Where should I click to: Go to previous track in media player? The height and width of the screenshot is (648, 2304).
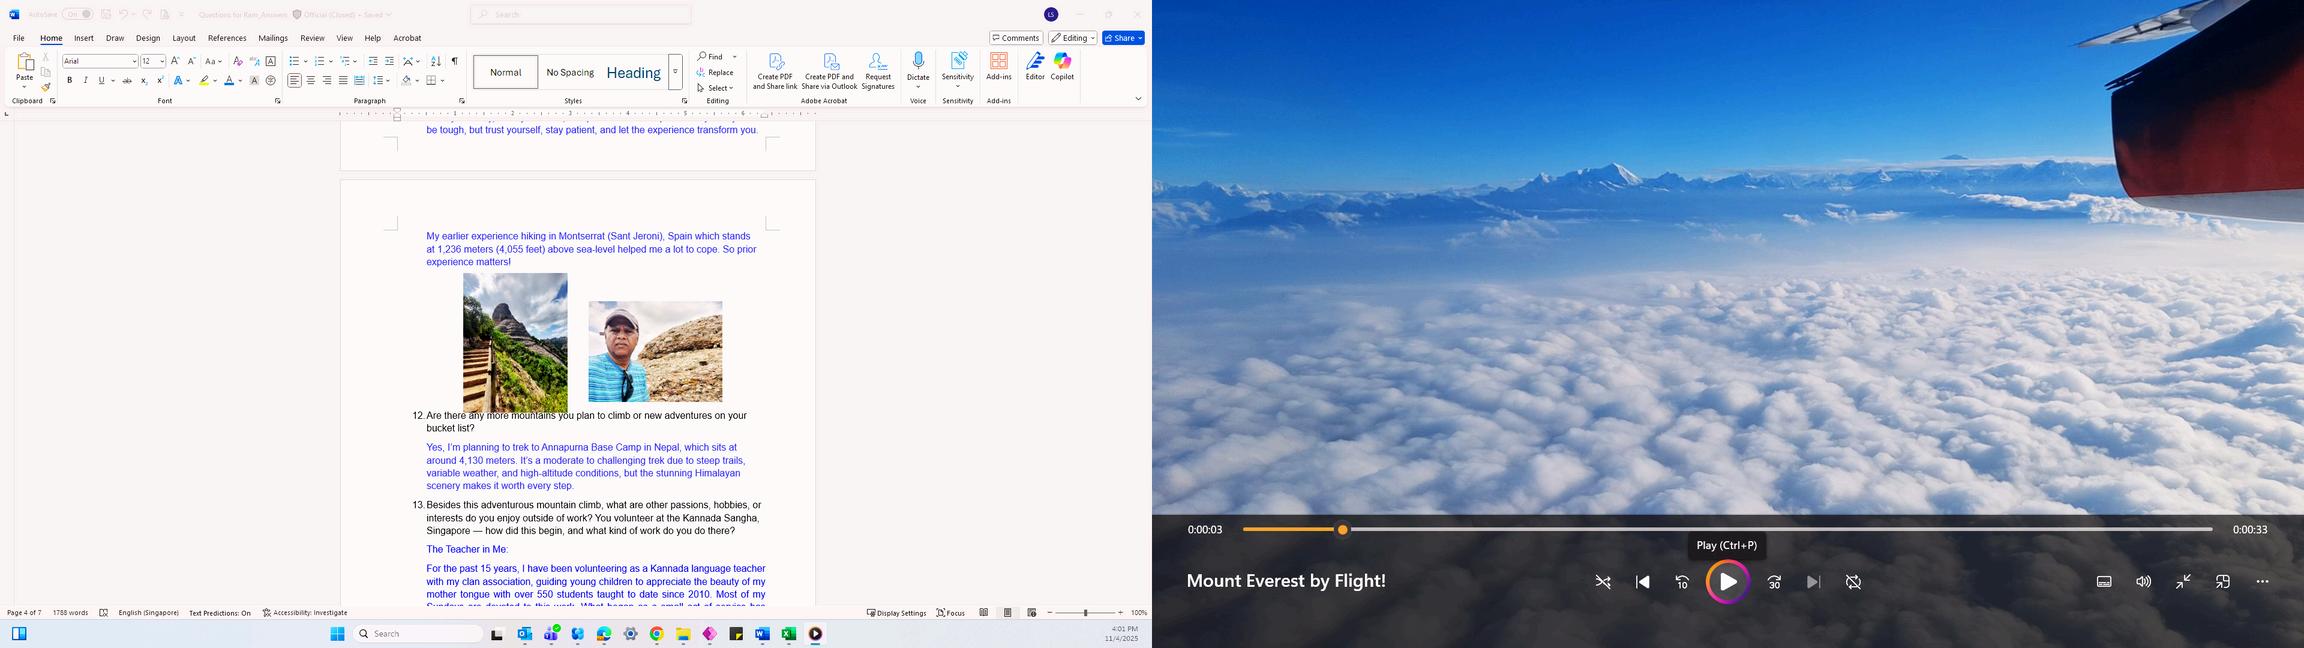tap(1643, 582)
